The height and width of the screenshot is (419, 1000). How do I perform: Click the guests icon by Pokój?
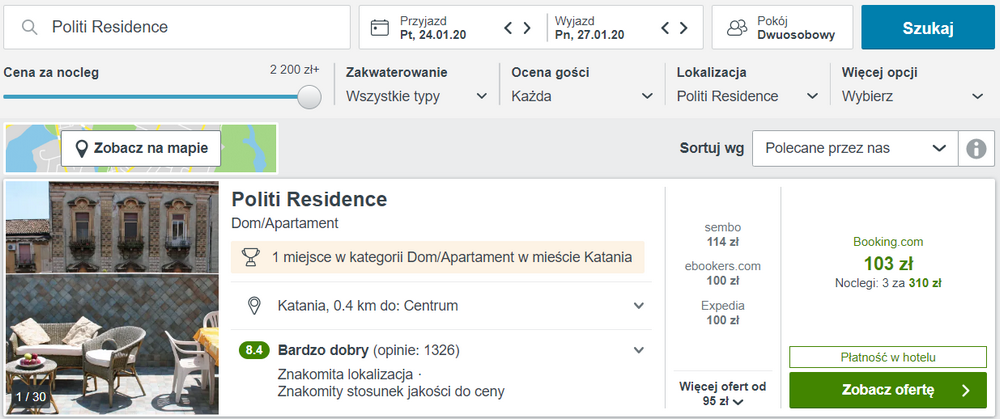pos(737,27)
